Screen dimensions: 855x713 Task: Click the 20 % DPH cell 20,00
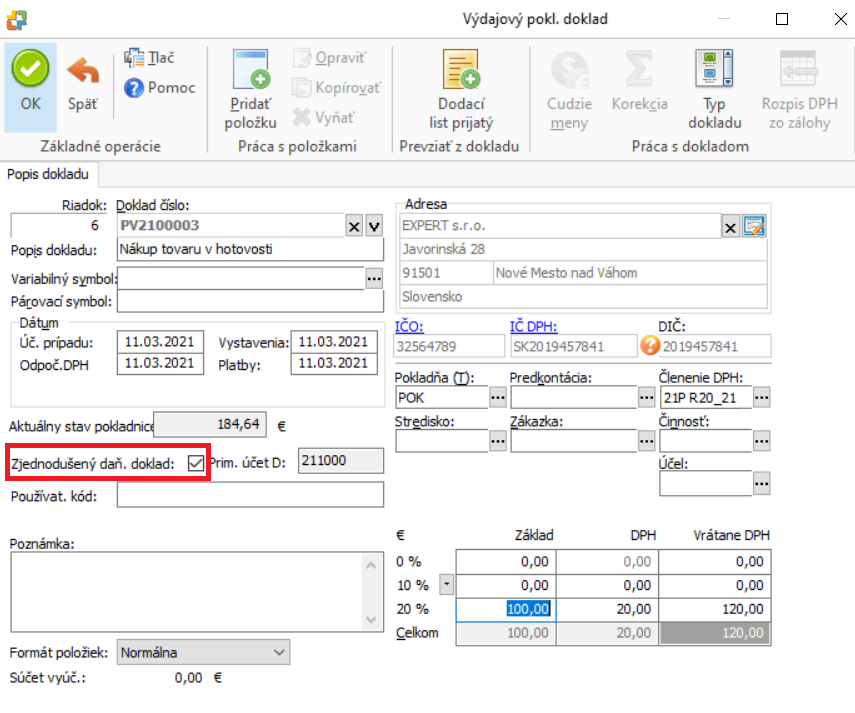pos(607,609)
